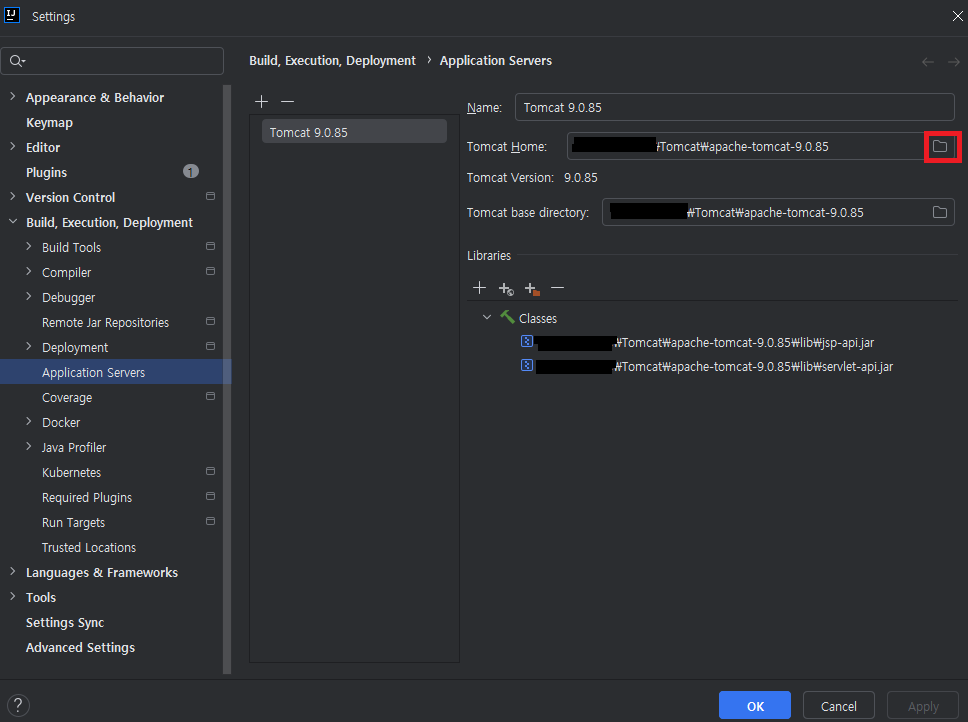Open Required Plugins settings
The image size is (968, 722).
tap(87, 497)
